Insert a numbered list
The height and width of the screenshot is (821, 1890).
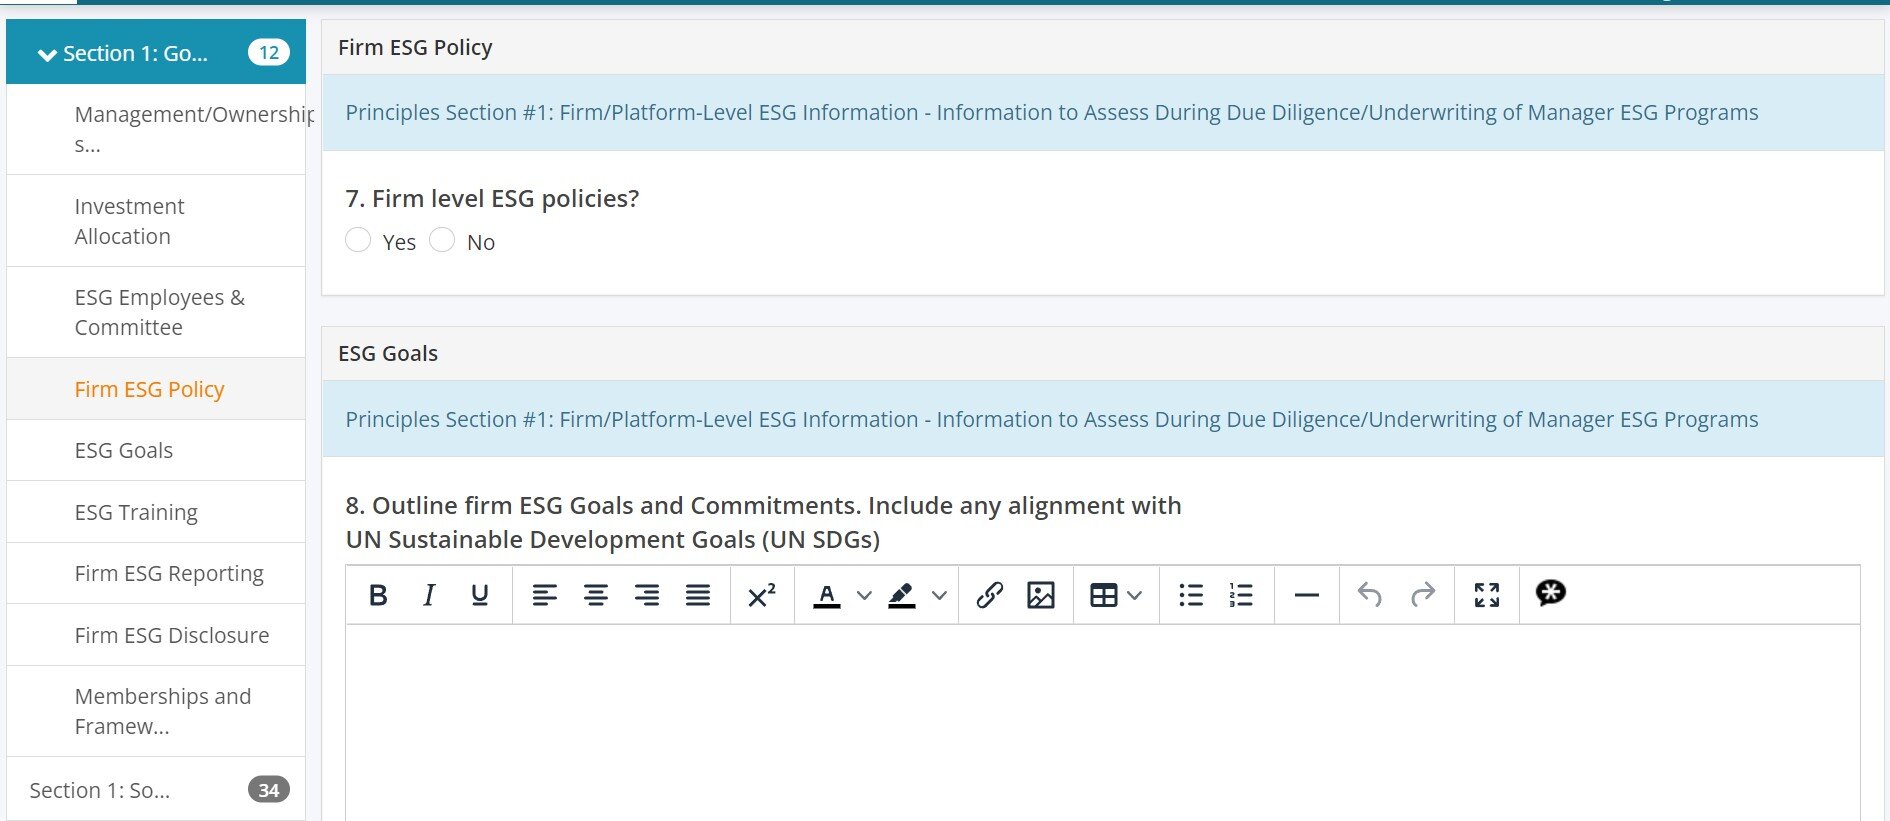click(x=1241, y=595)
